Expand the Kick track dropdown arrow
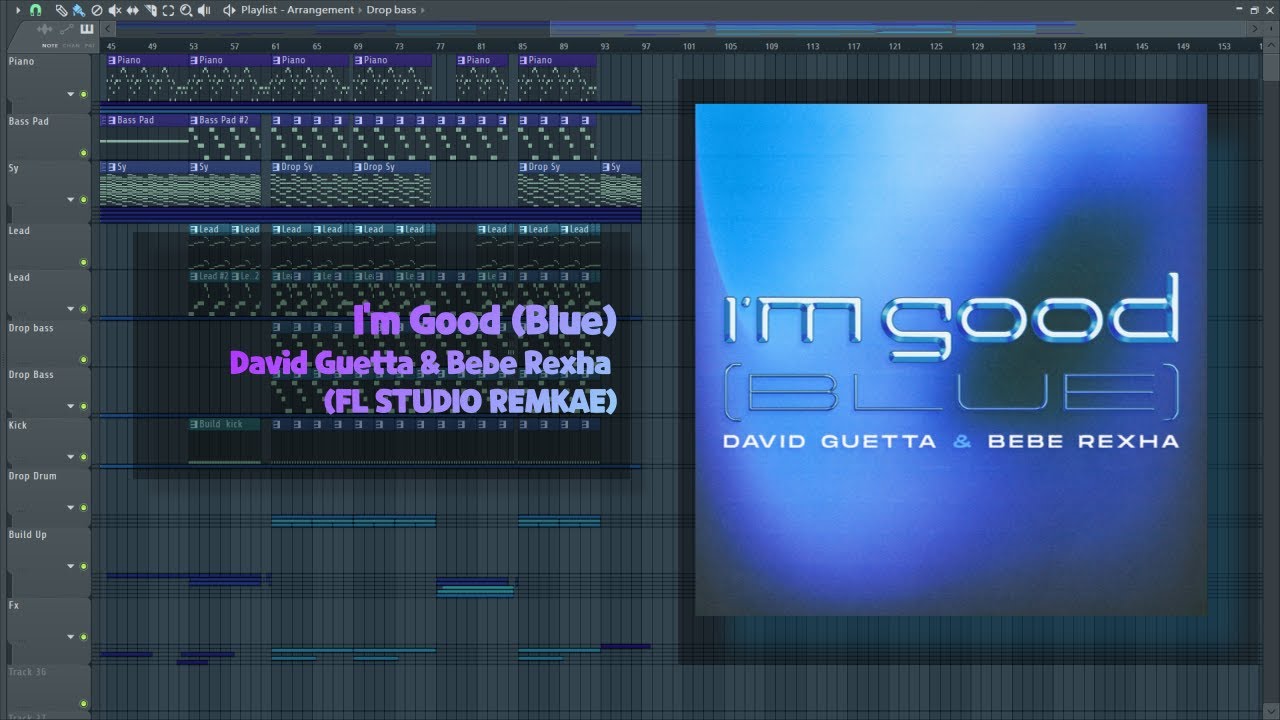 (x=71, y=458)
